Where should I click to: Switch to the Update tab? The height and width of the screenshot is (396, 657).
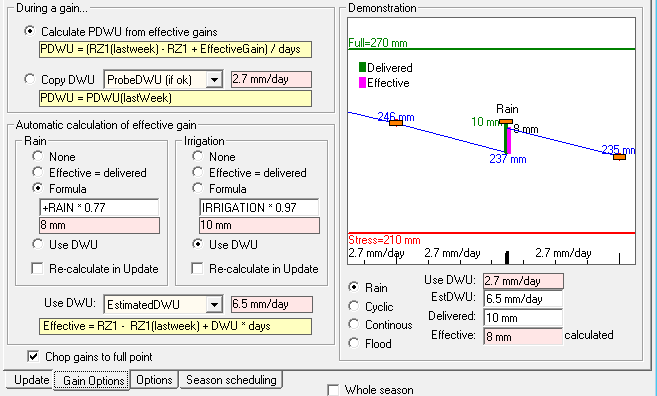[31, 380]
